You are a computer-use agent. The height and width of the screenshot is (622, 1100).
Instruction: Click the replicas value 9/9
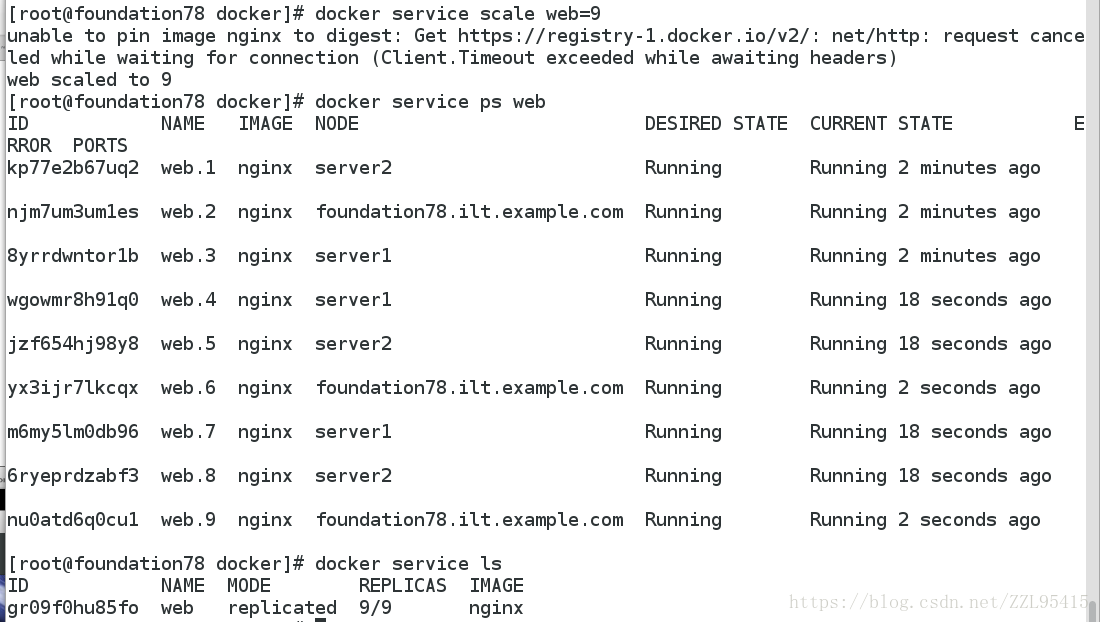(x=375, y=607)
